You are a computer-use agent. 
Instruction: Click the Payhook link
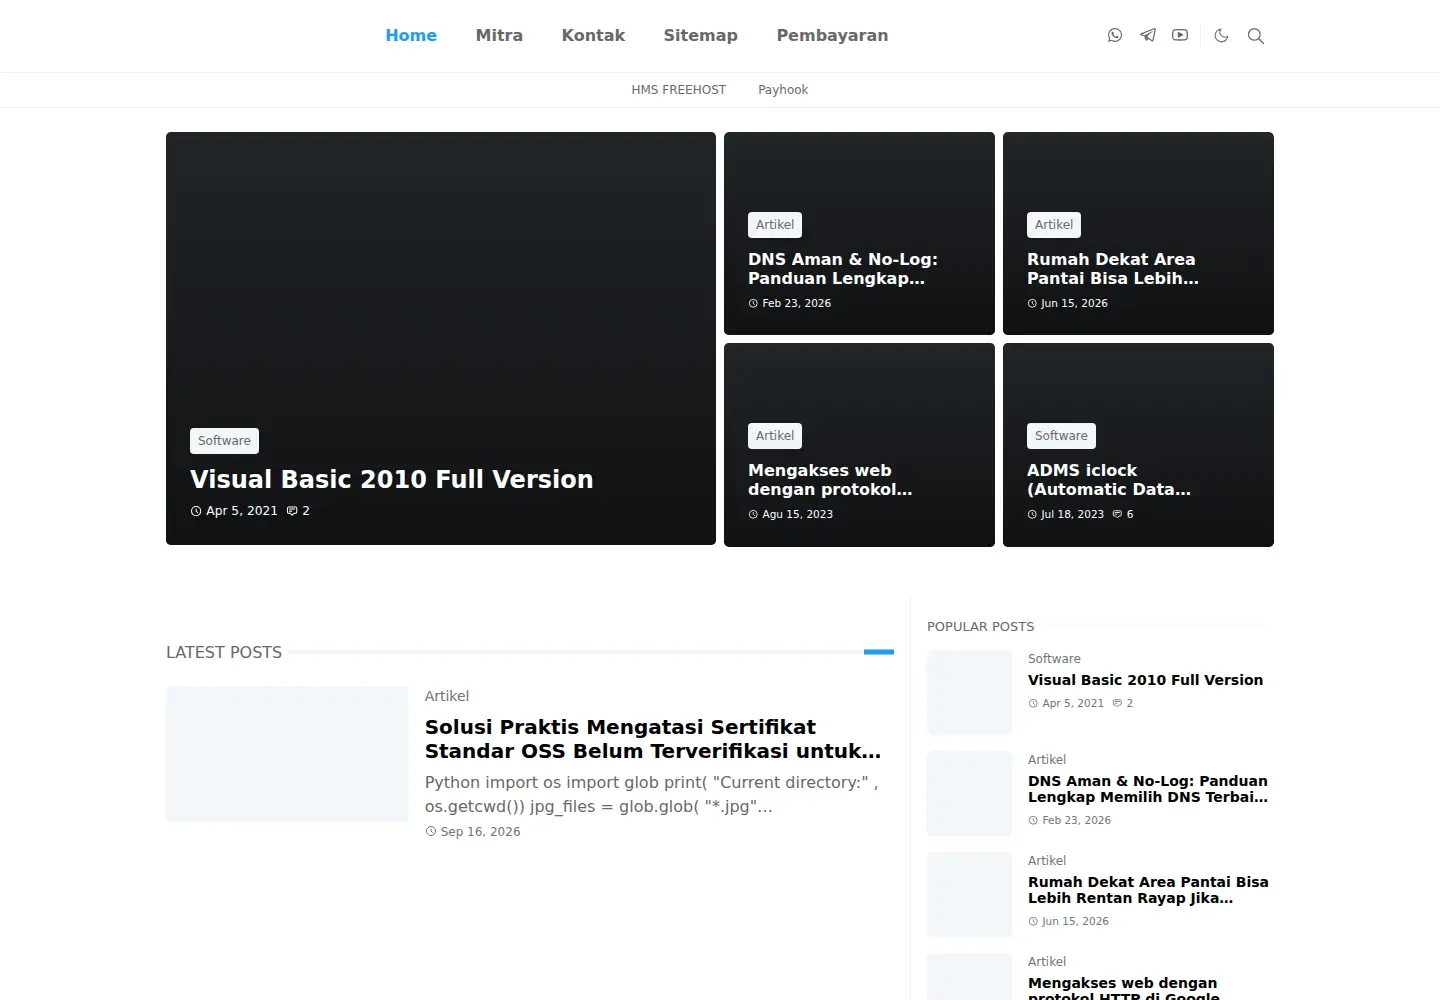tap(783, 90)
